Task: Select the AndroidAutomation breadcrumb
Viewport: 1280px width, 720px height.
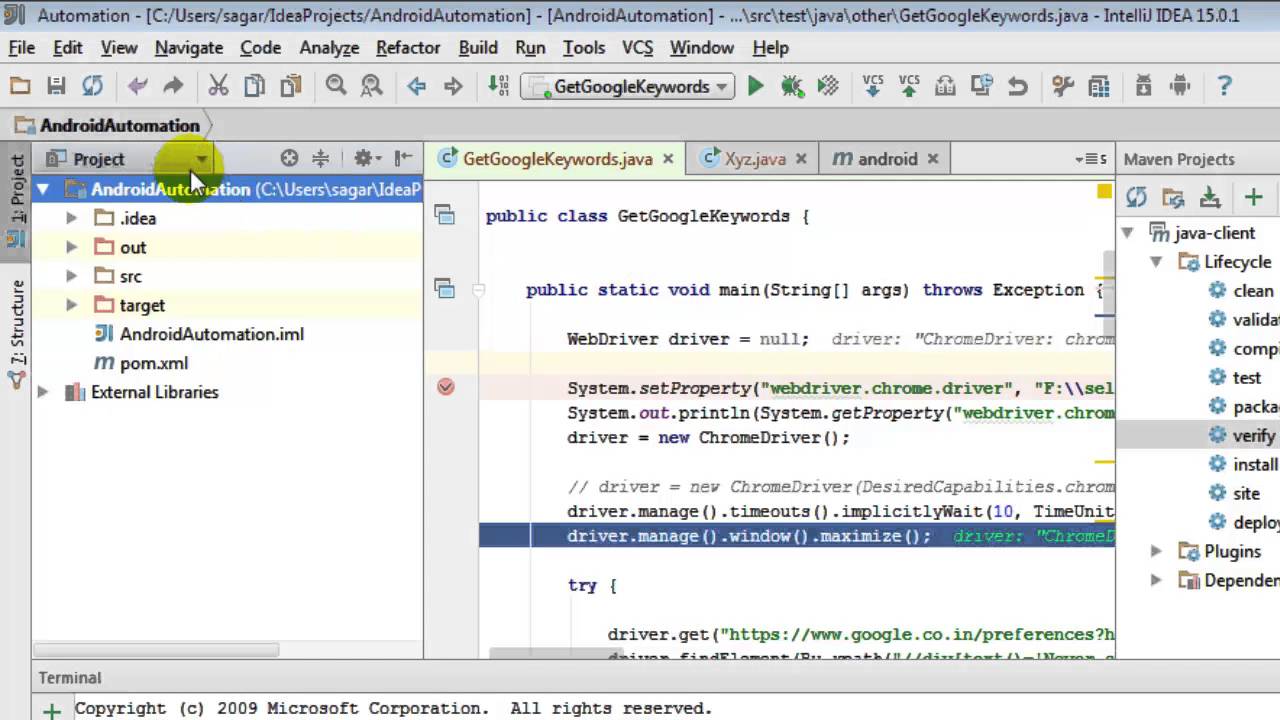Action: click(x=120, y=125)
